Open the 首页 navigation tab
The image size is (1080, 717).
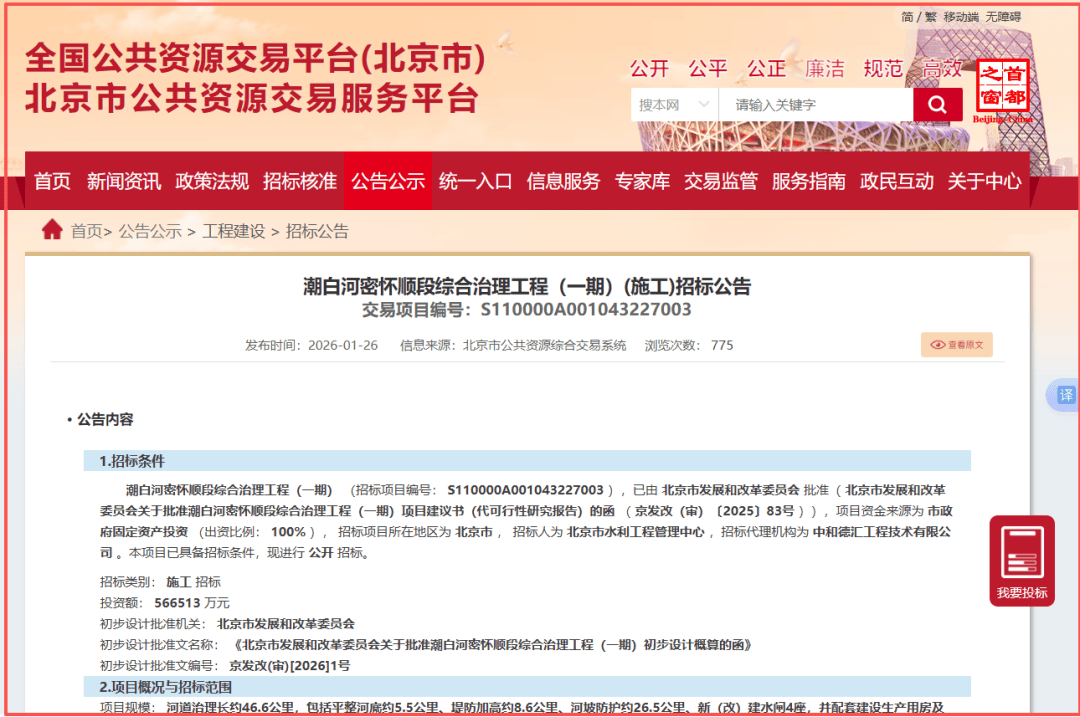[x=53, y=181]
